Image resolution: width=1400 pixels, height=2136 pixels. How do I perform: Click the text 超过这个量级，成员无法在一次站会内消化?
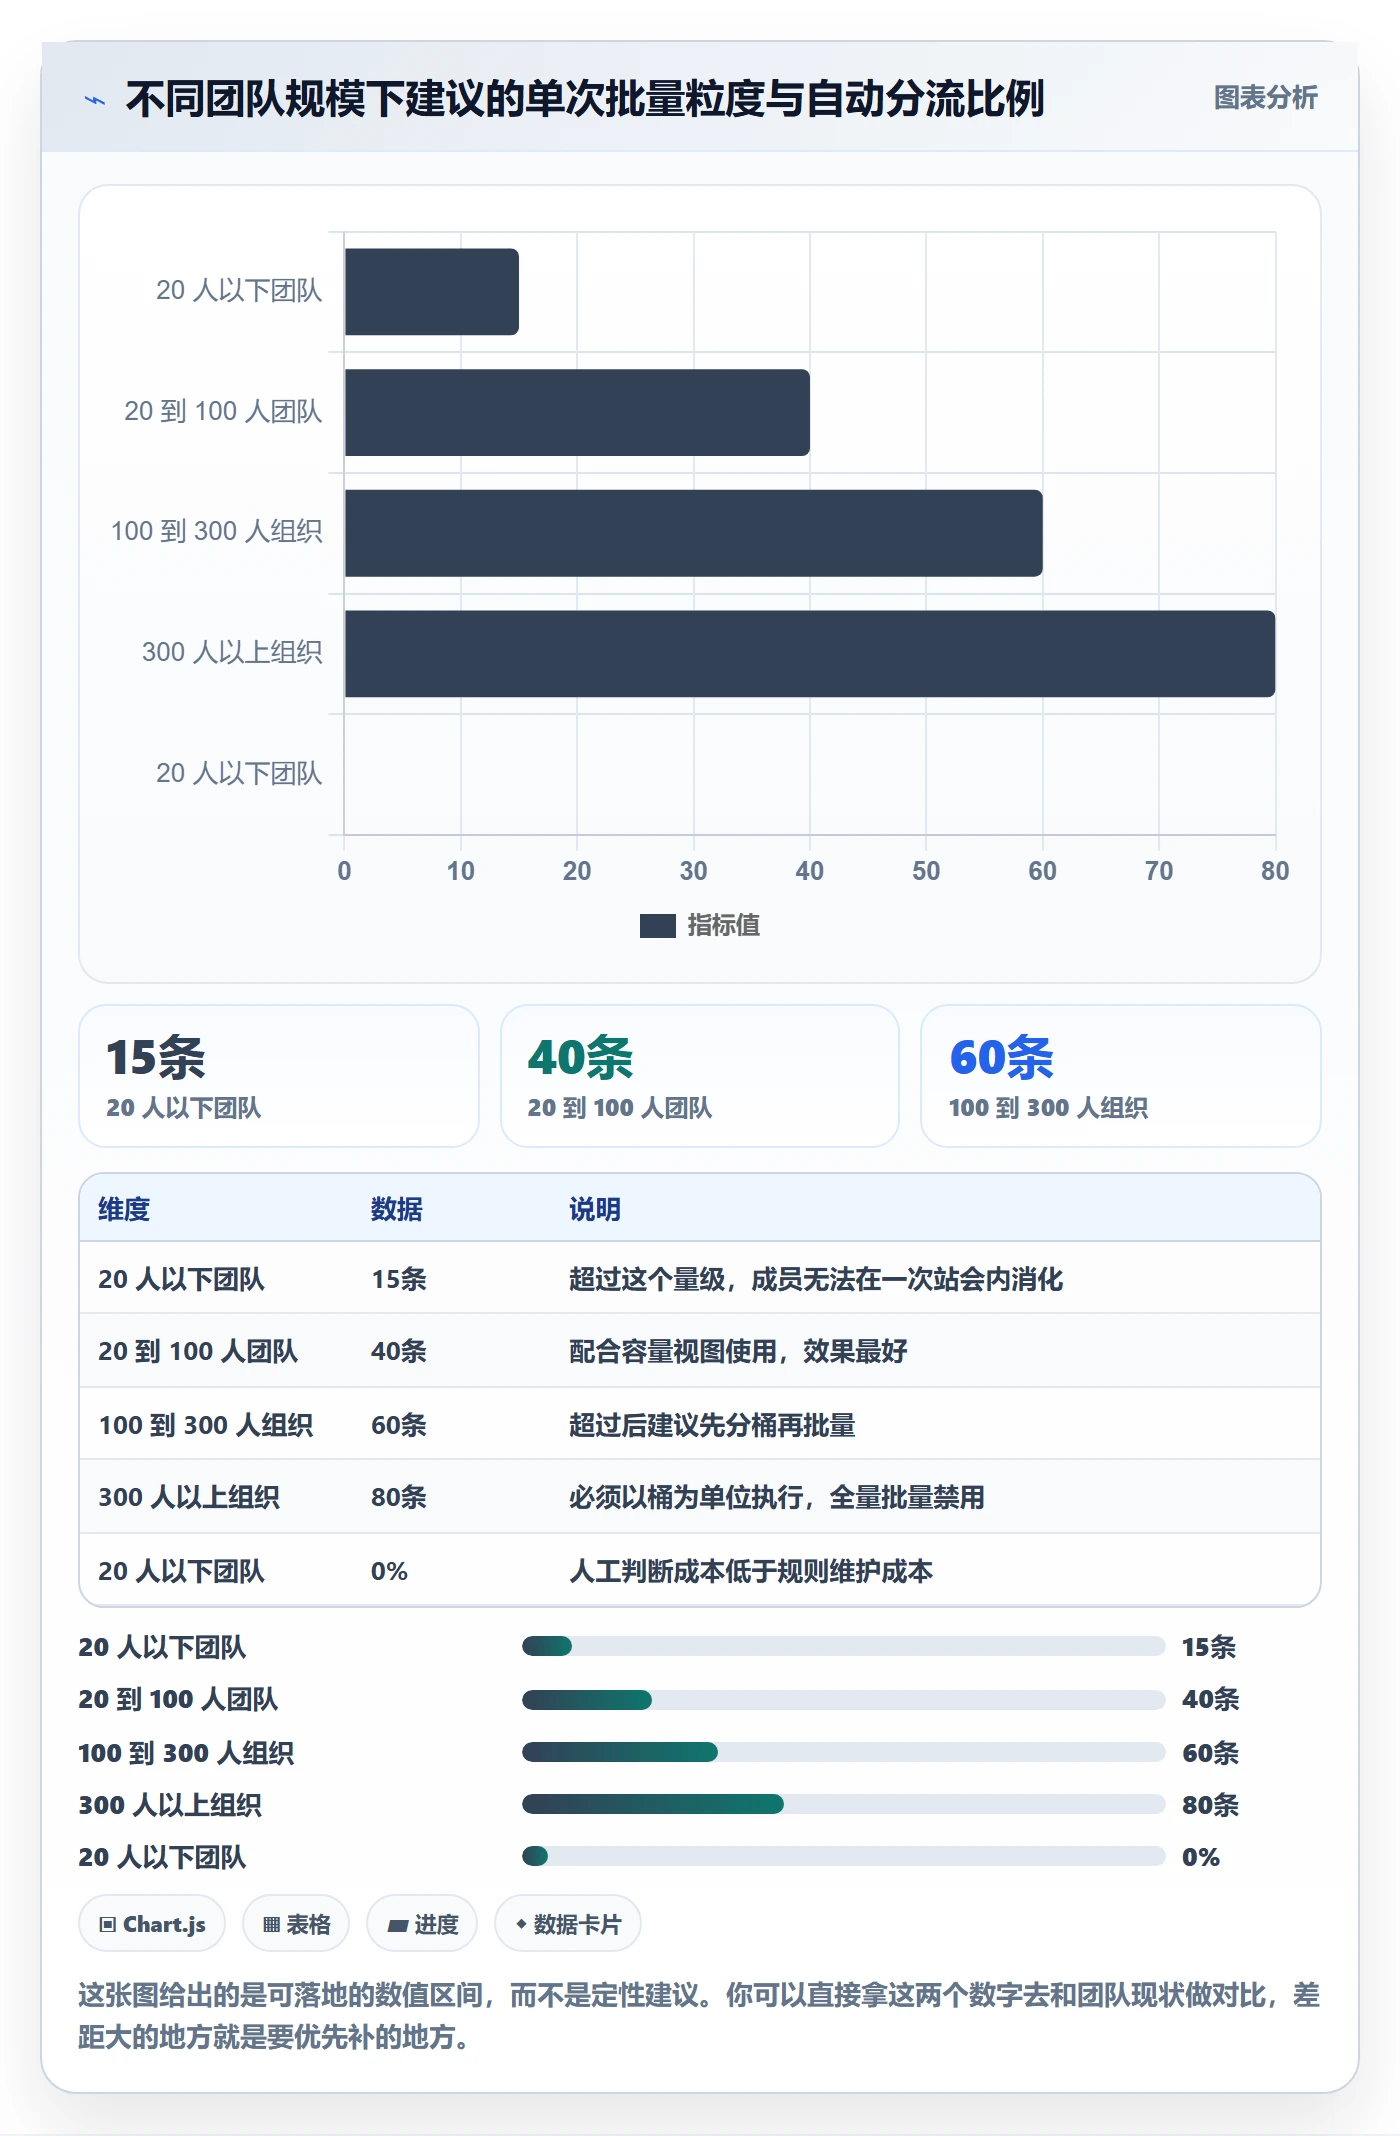pos(816,1279)
